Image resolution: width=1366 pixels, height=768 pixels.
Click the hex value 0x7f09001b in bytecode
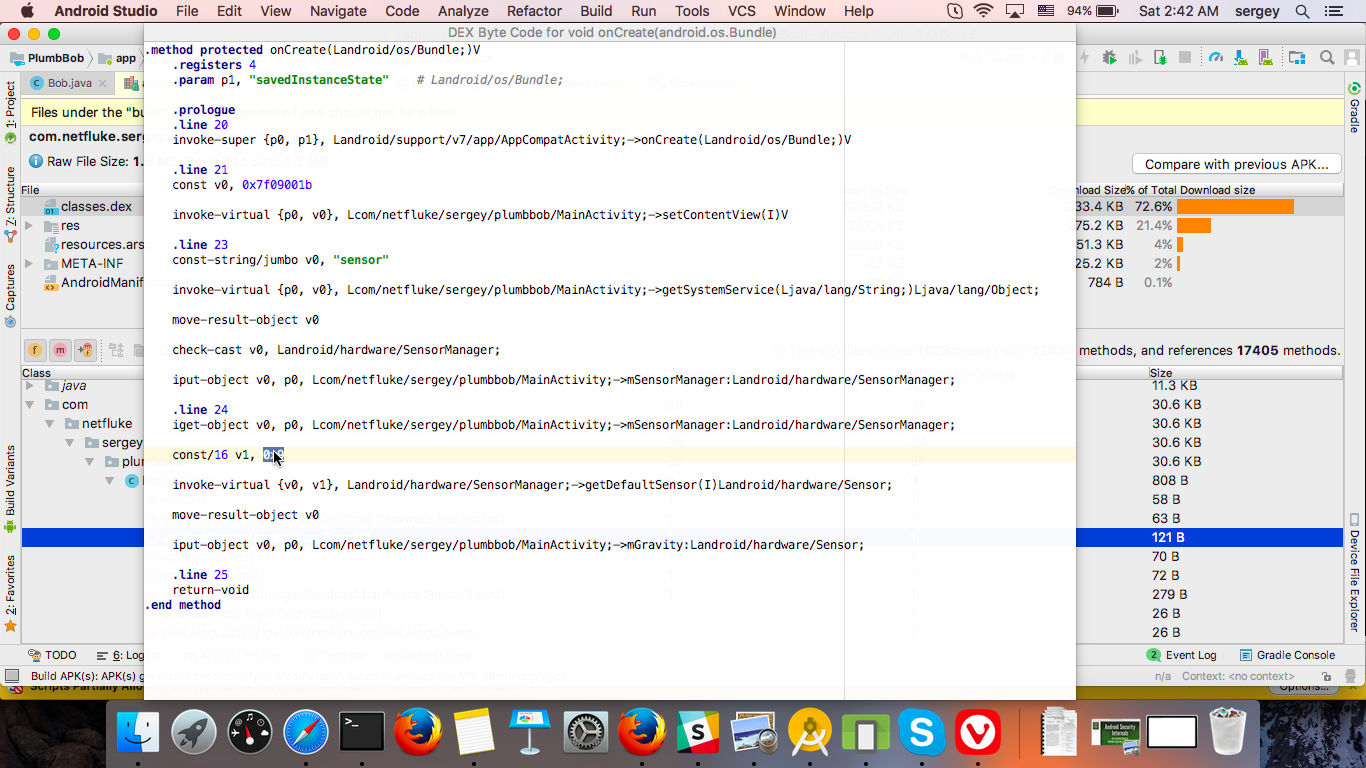(x=277, y=185)
